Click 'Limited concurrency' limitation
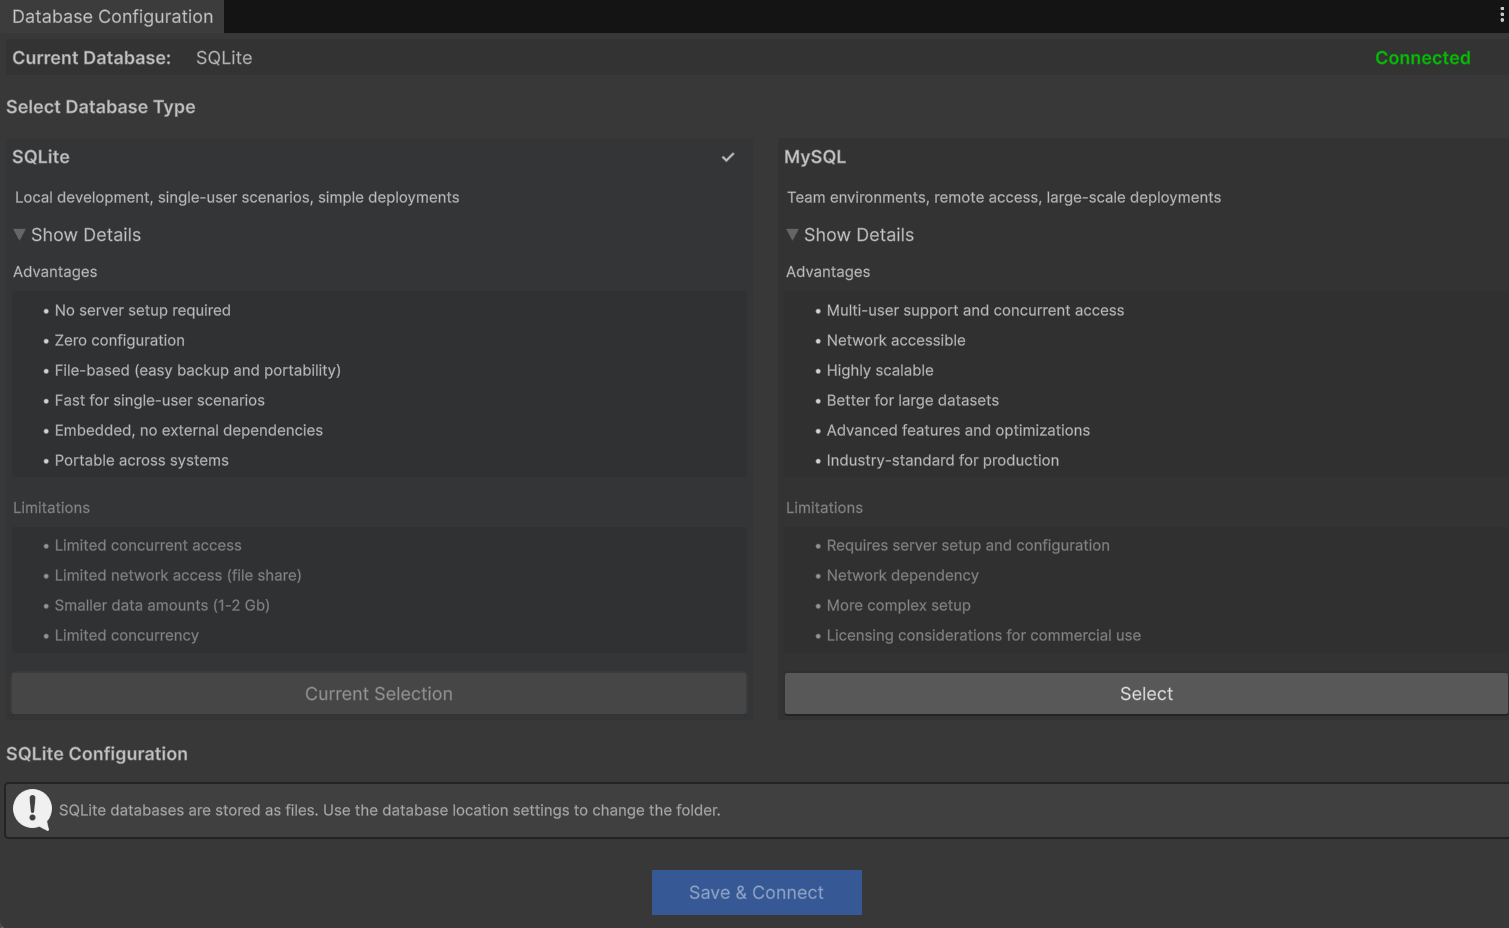Image resolution: width=1509 pixels, height=928 pixels. pyautogui.click(x=126, y=636)
